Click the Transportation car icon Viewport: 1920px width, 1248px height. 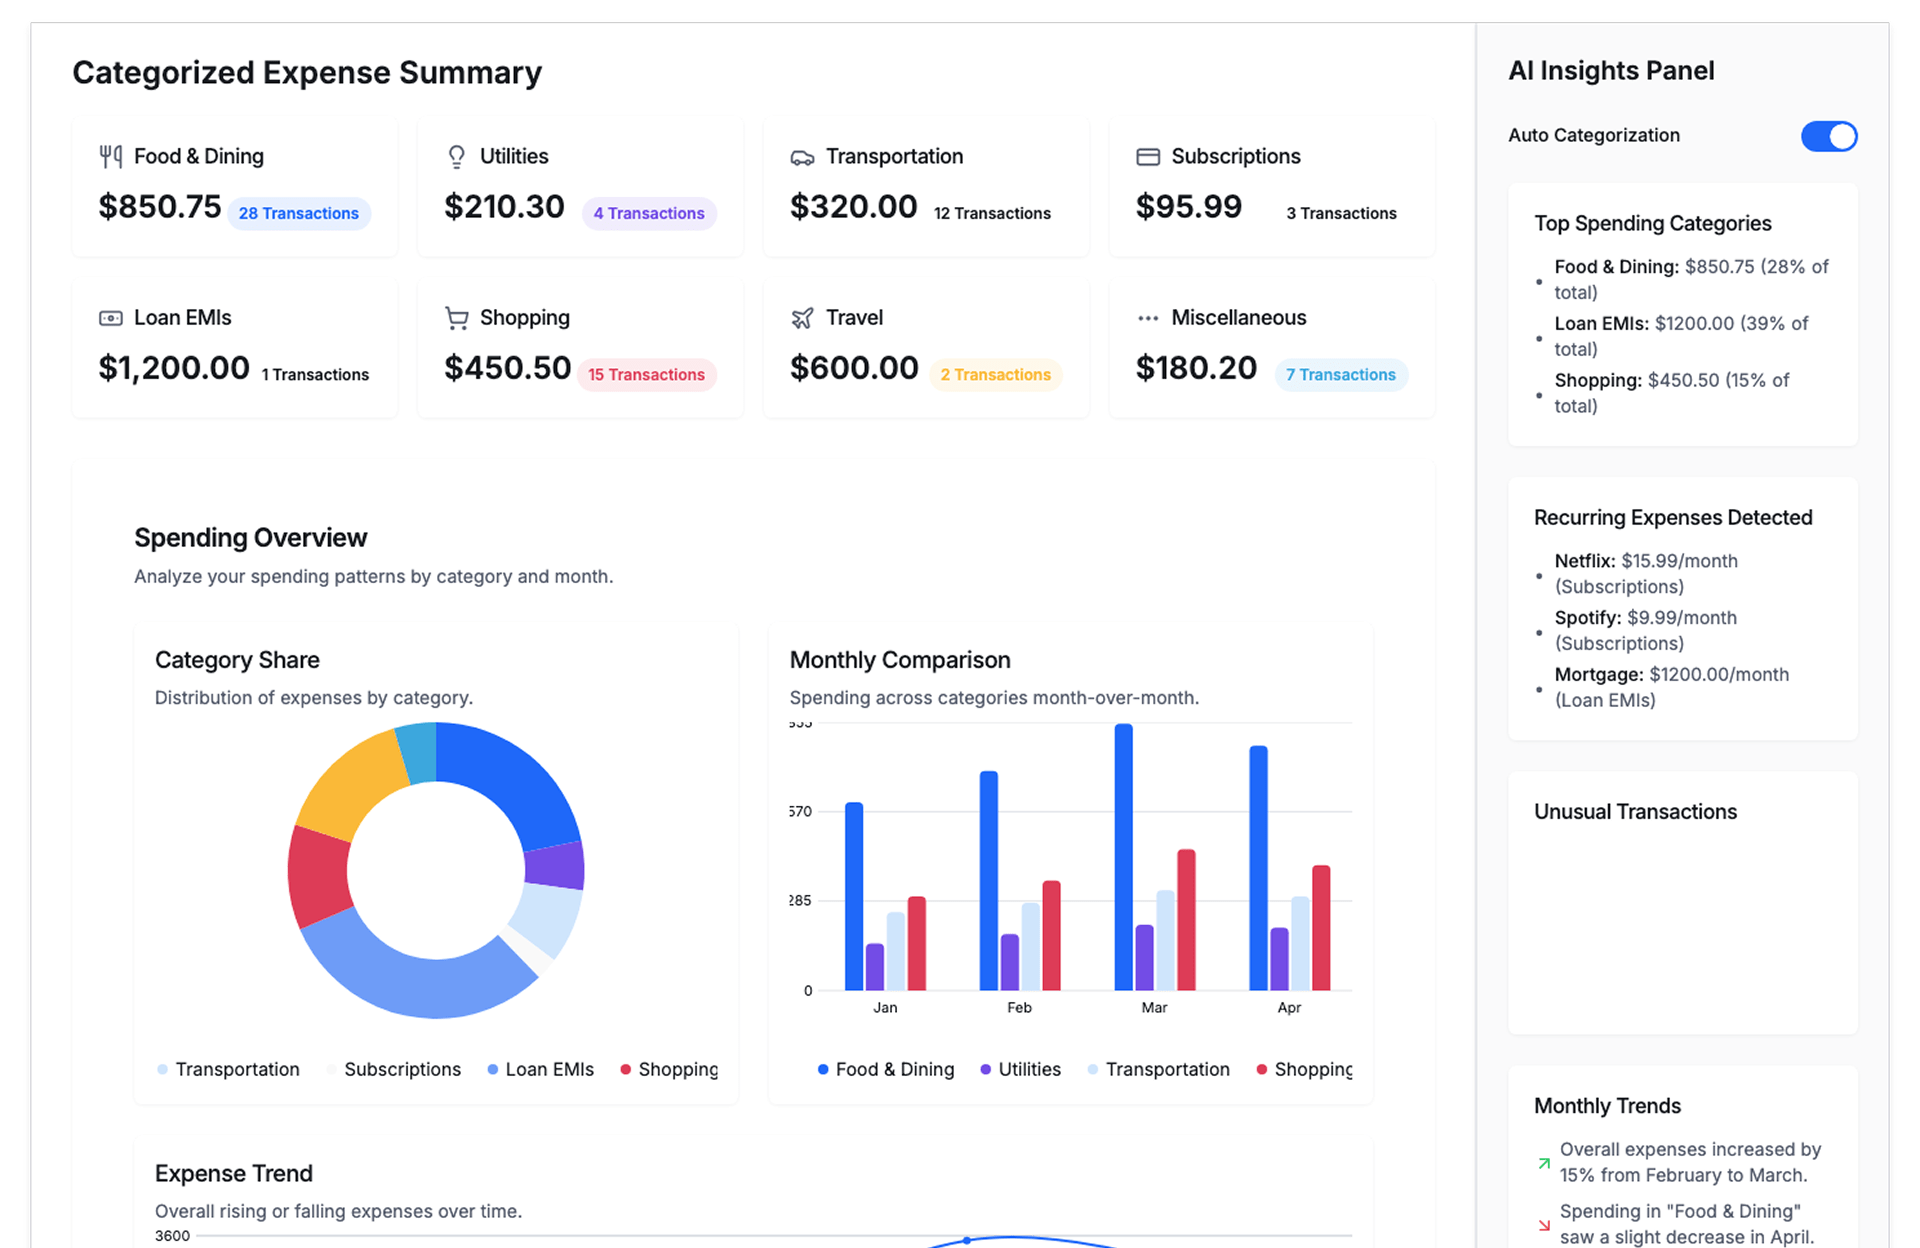point(802,157)
